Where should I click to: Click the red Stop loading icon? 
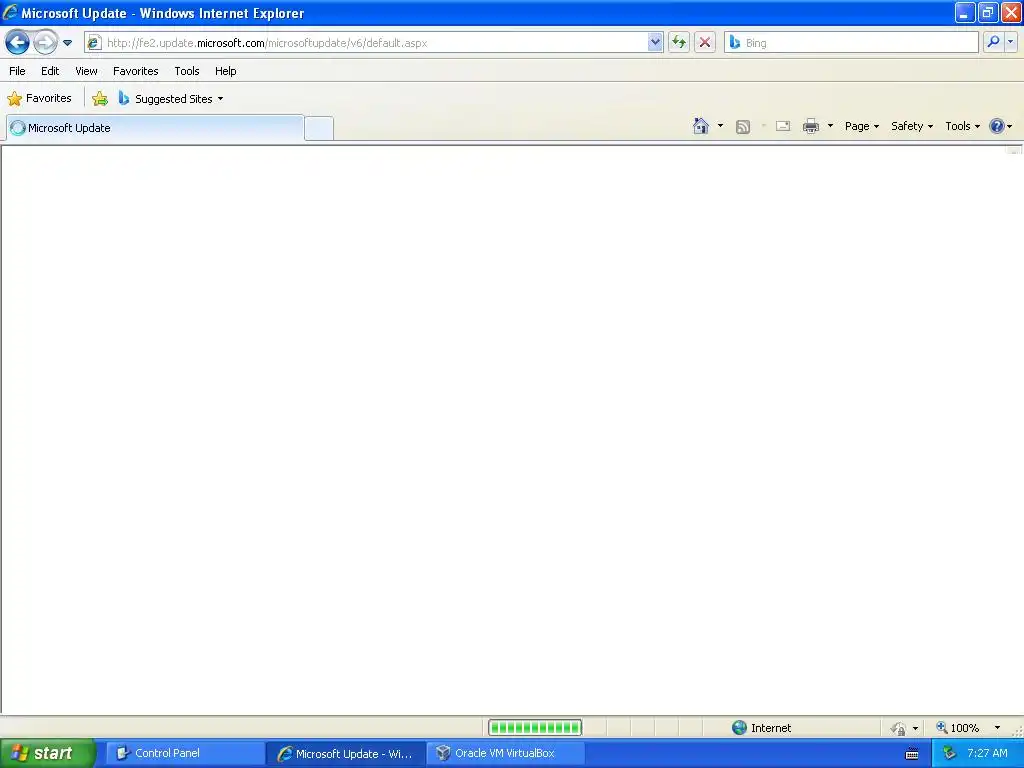[705, 43]
